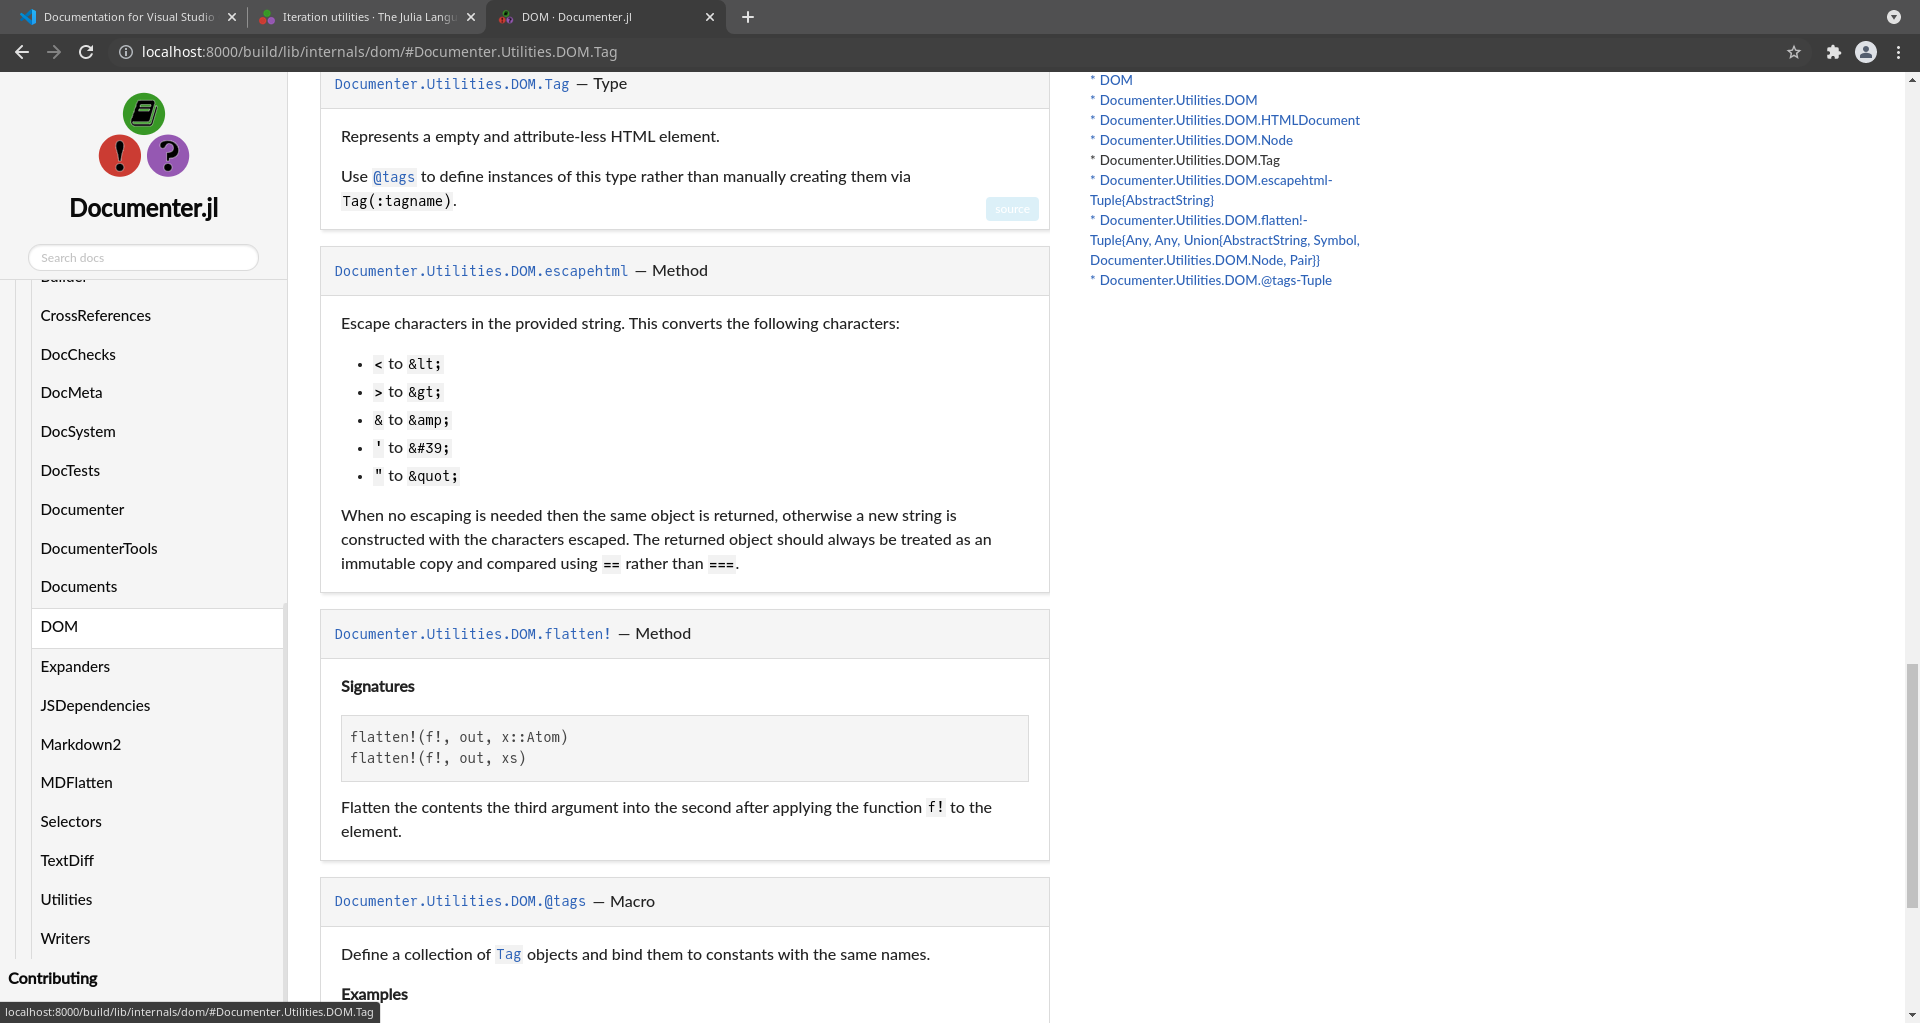Image resolution: width=1920 pixels, height=1023 pixels.
Task: Open Writers in the sidebar
Action: coord(65,939)
